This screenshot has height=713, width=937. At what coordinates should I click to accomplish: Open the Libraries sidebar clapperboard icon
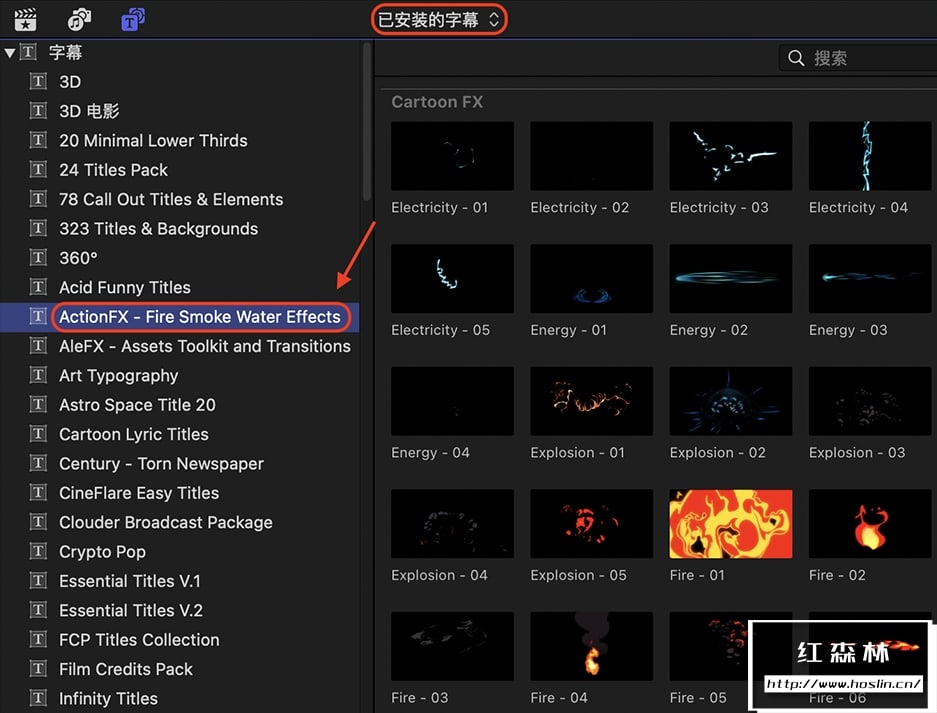(x=26, y=20)
